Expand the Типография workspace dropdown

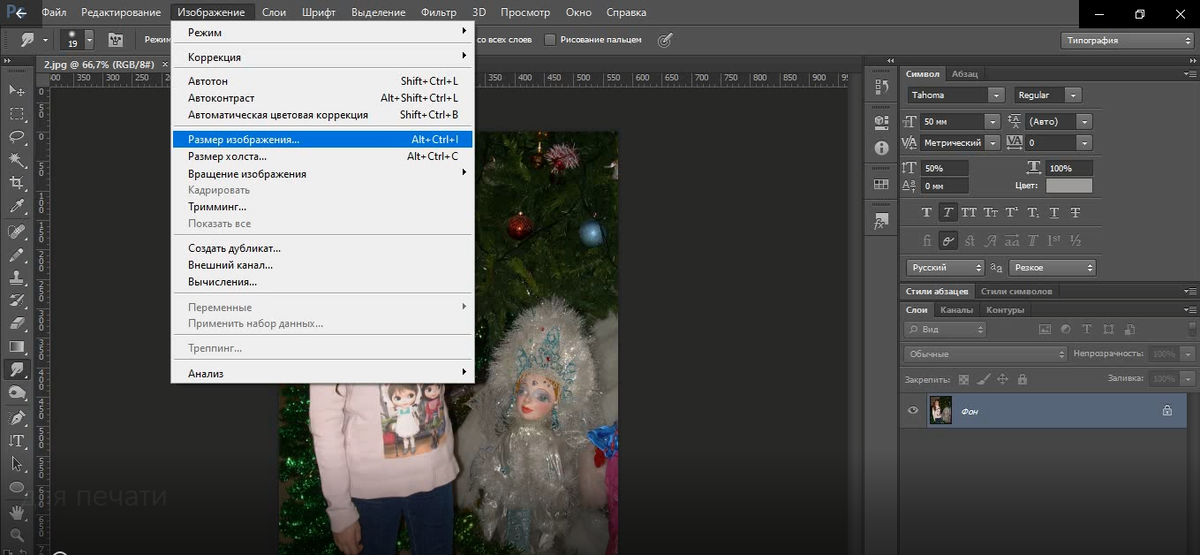[x=1127, y=41]
